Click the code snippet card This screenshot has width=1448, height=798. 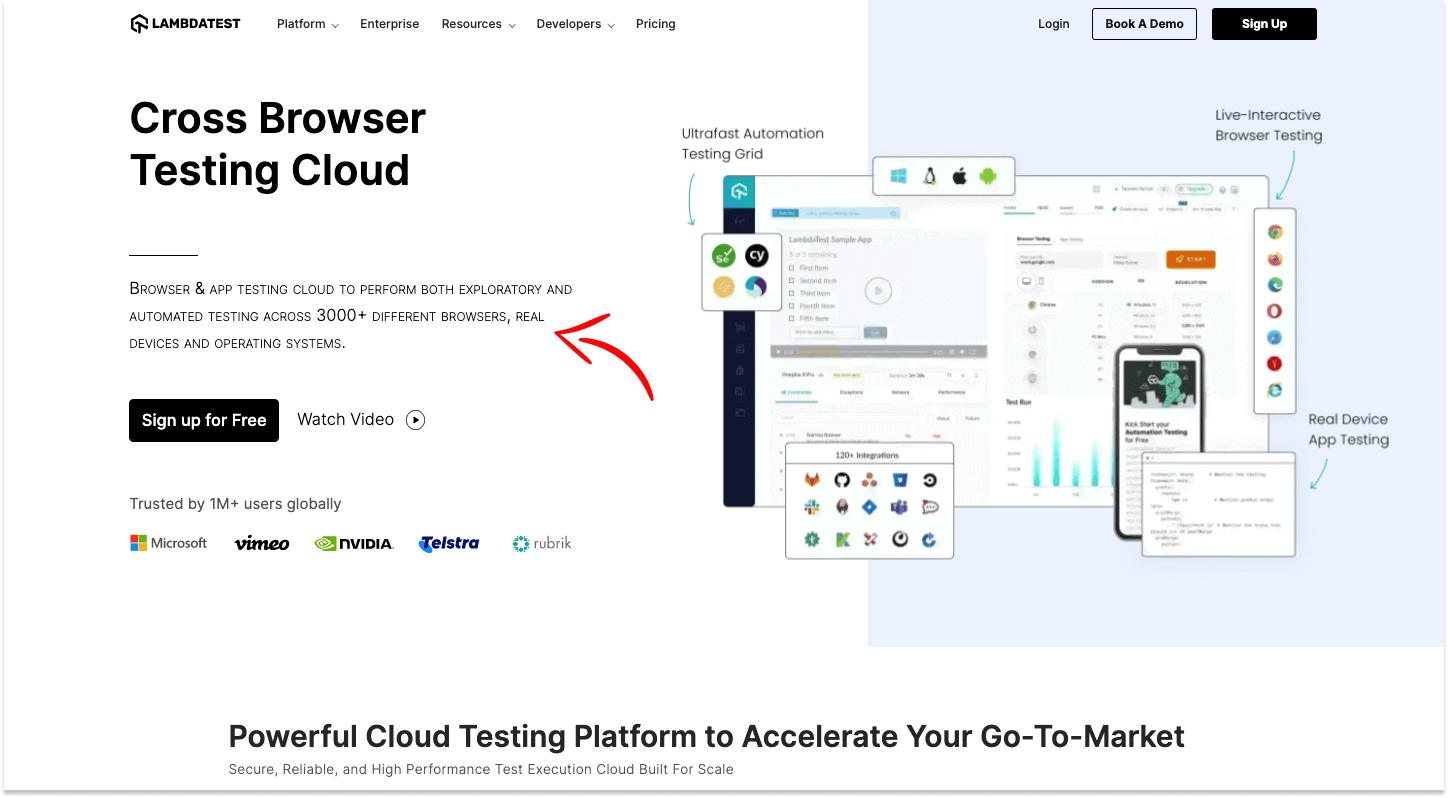pyautogui.click(x=1219, y=505)
